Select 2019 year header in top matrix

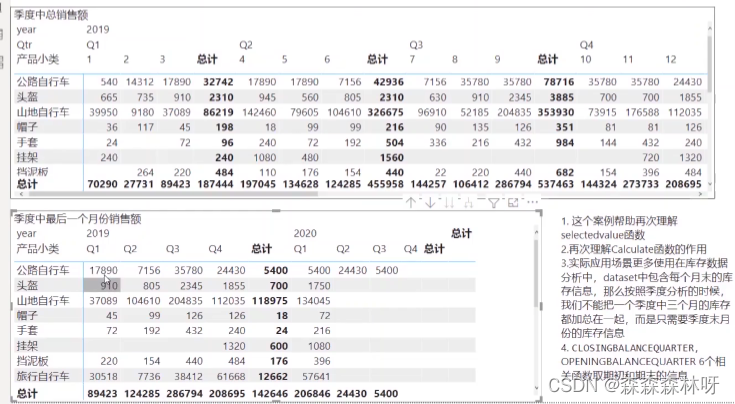(98, 30)
